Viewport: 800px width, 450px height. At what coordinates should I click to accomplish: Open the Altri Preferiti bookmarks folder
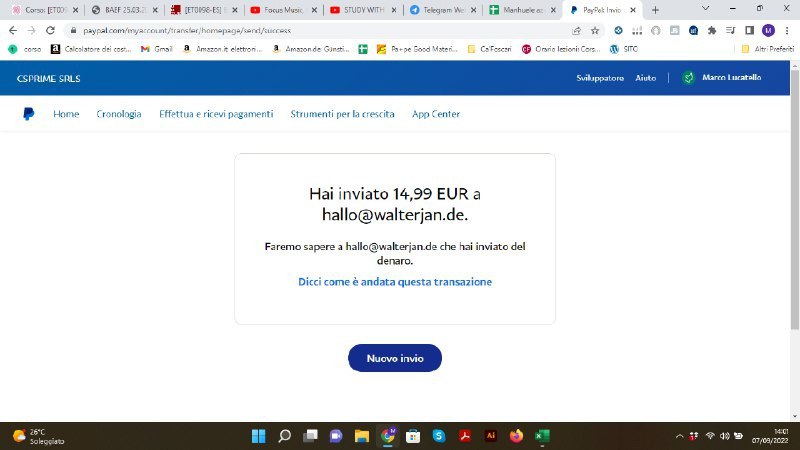[x=768, y=49]
